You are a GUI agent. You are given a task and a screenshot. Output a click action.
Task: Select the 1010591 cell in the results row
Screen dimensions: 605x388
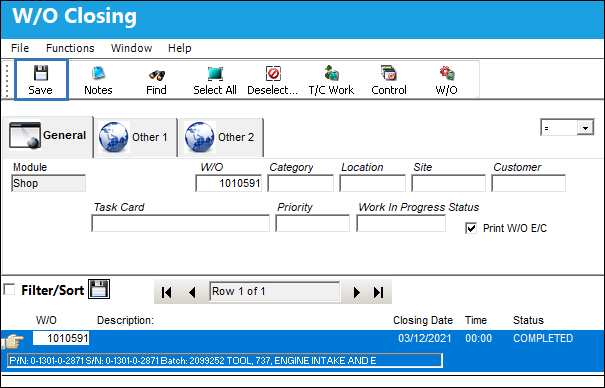[61, 338]
